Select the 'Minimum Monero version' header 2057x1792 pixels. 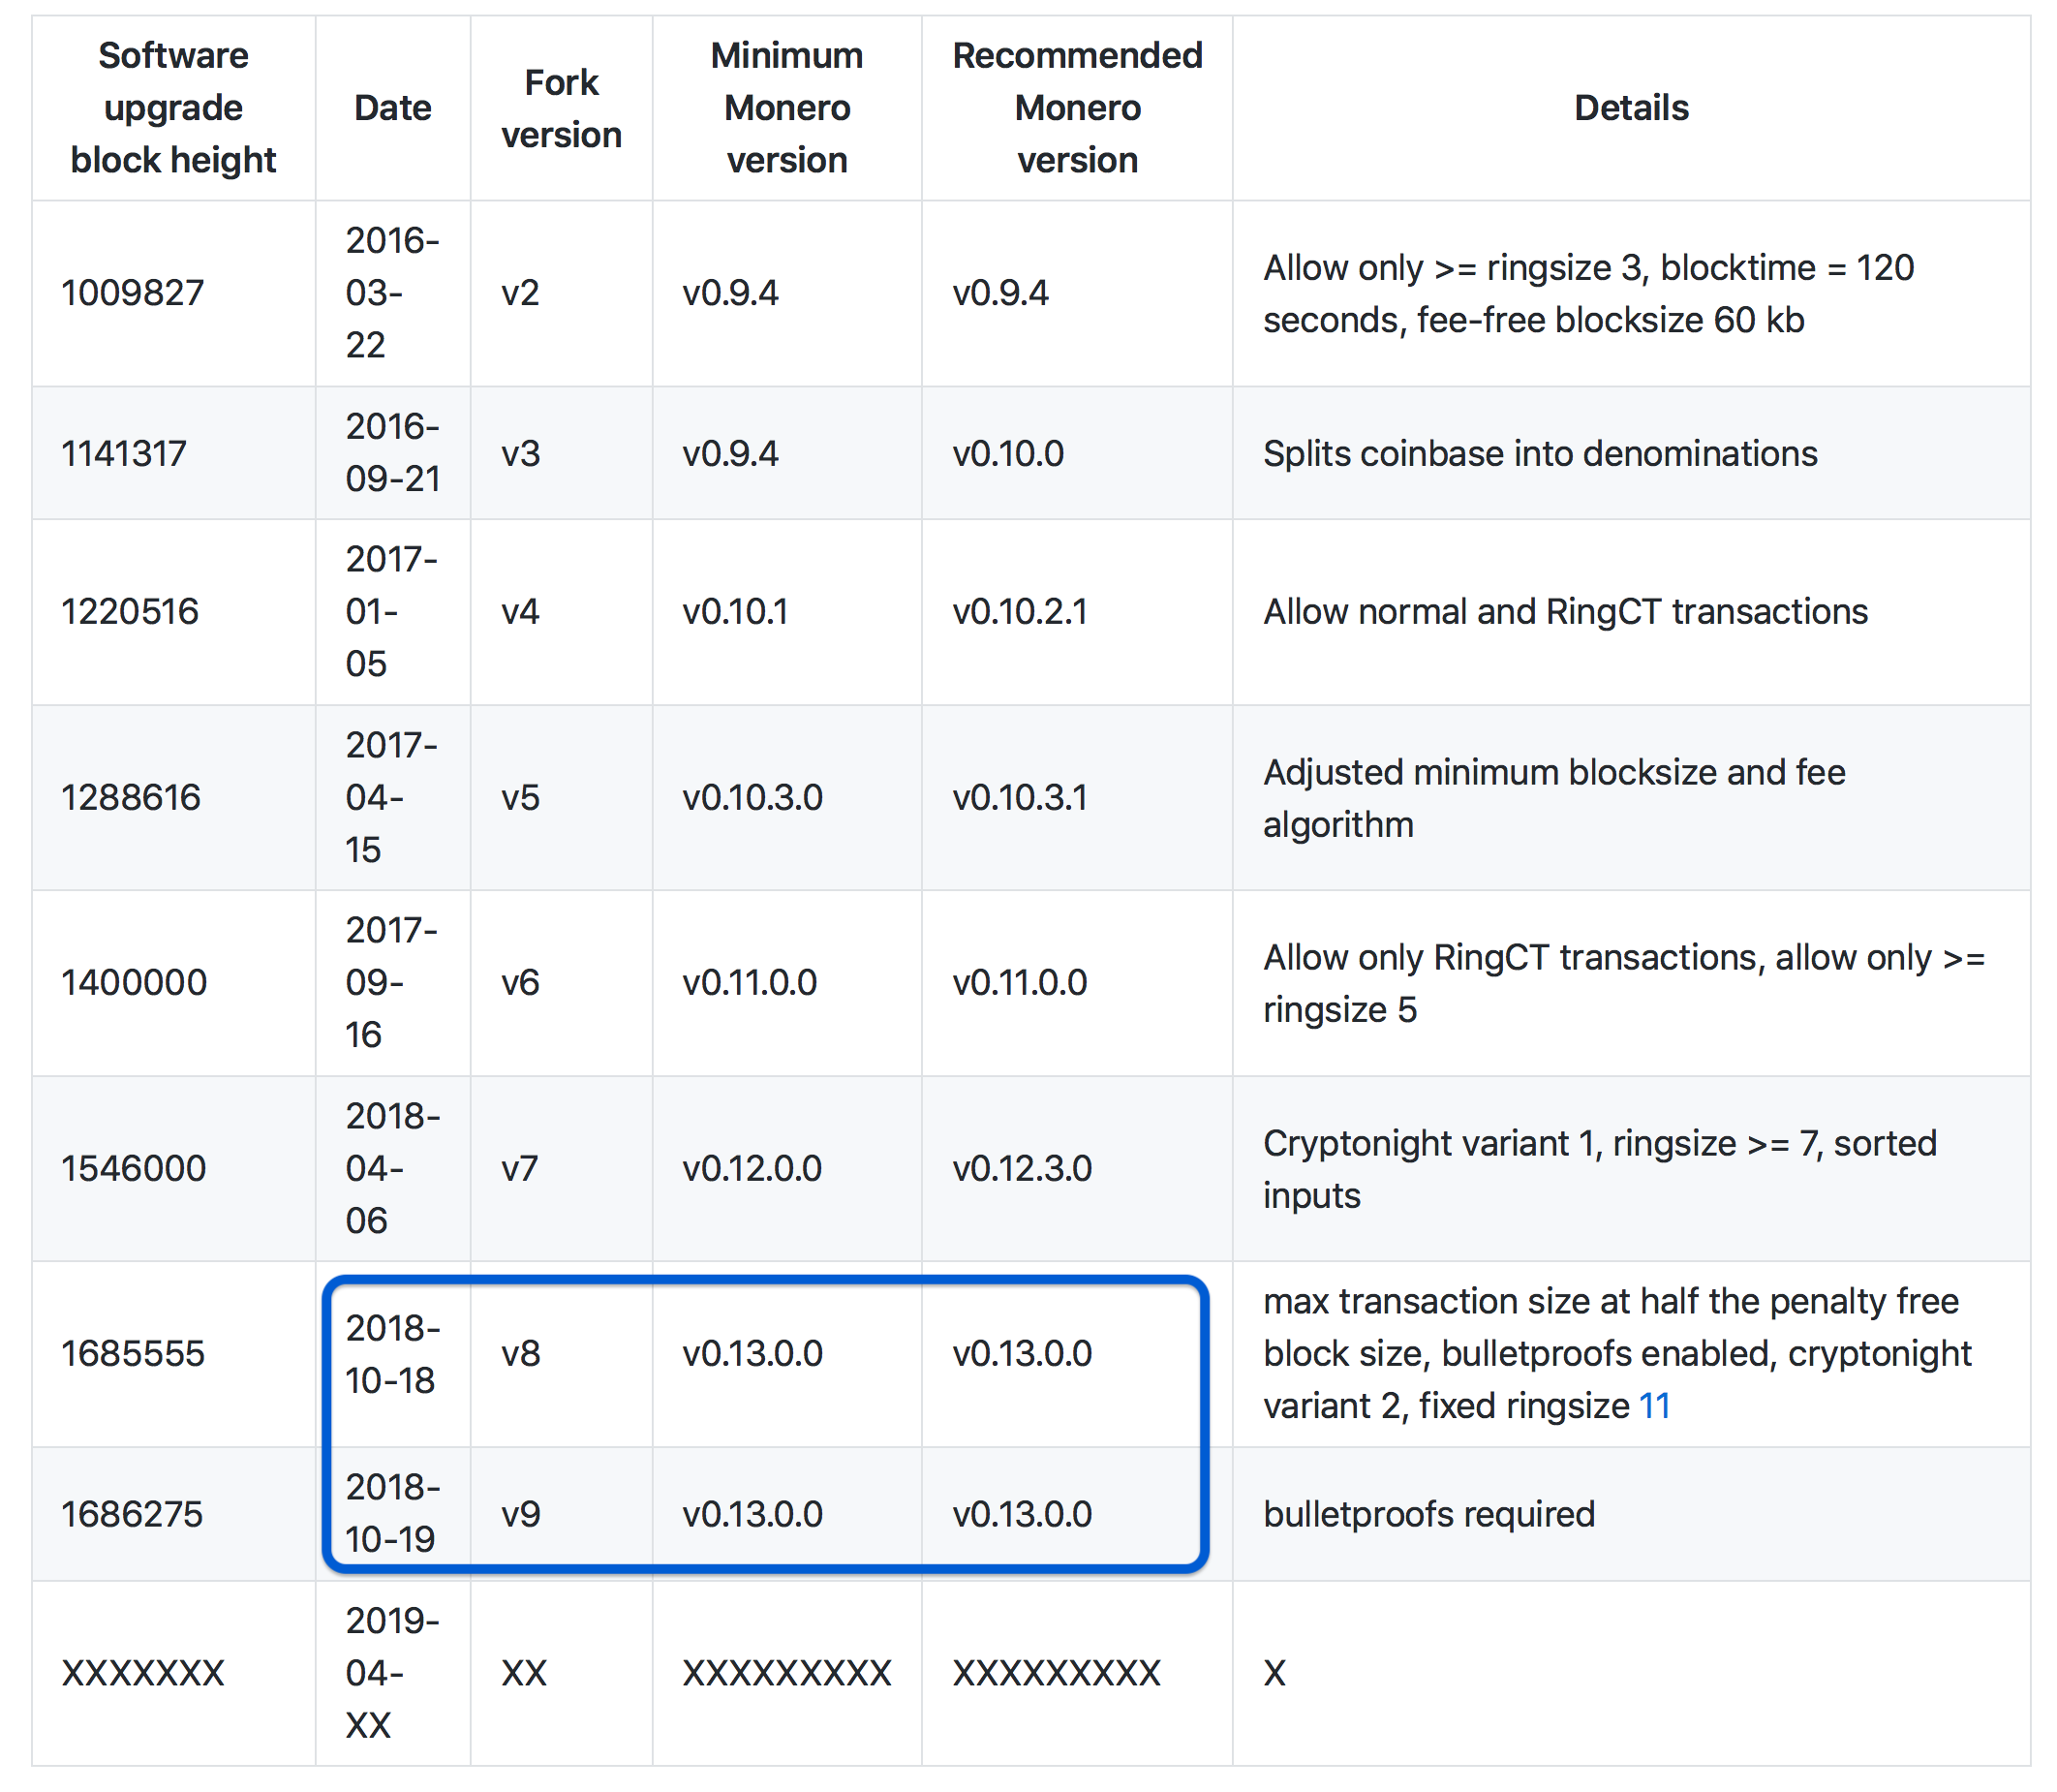(x=787, y=108)
